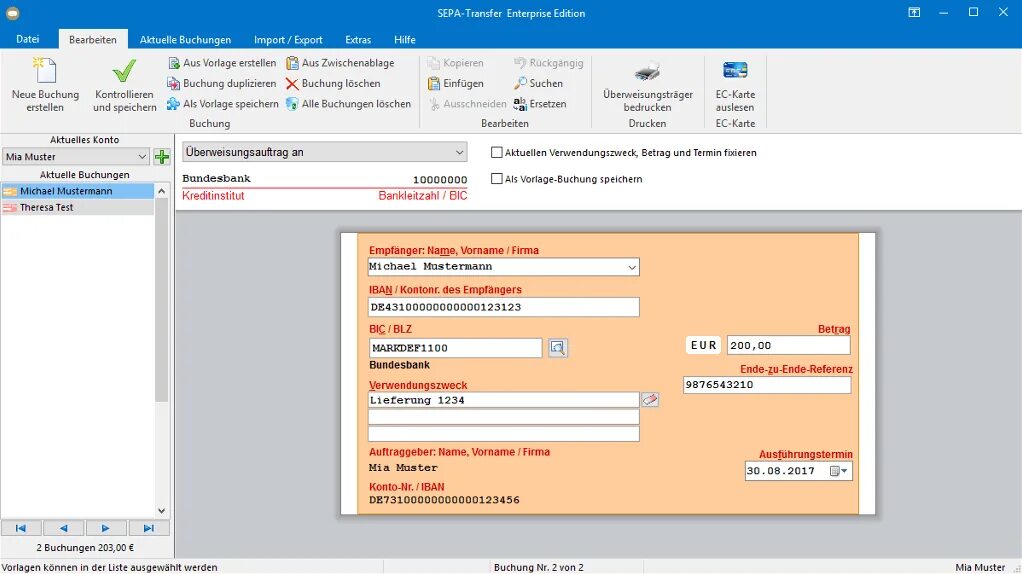Open Mia Muster account dropdown
This screenshot has height=574, width=1022.
76,156
